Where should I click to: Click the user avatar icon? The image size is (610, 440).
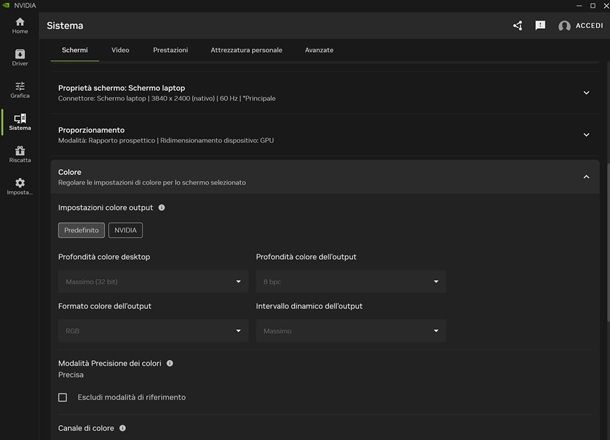click(564, 26)
